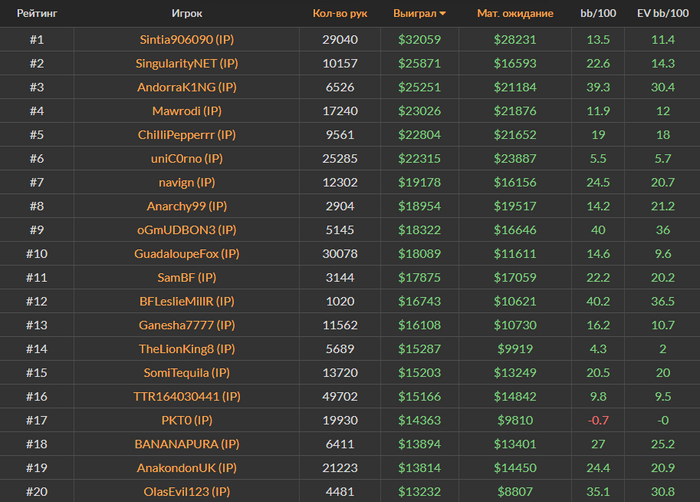This screenshot has height=502, width=700.
Task: Select player AndorraK1NG
Action: [187, 87]
